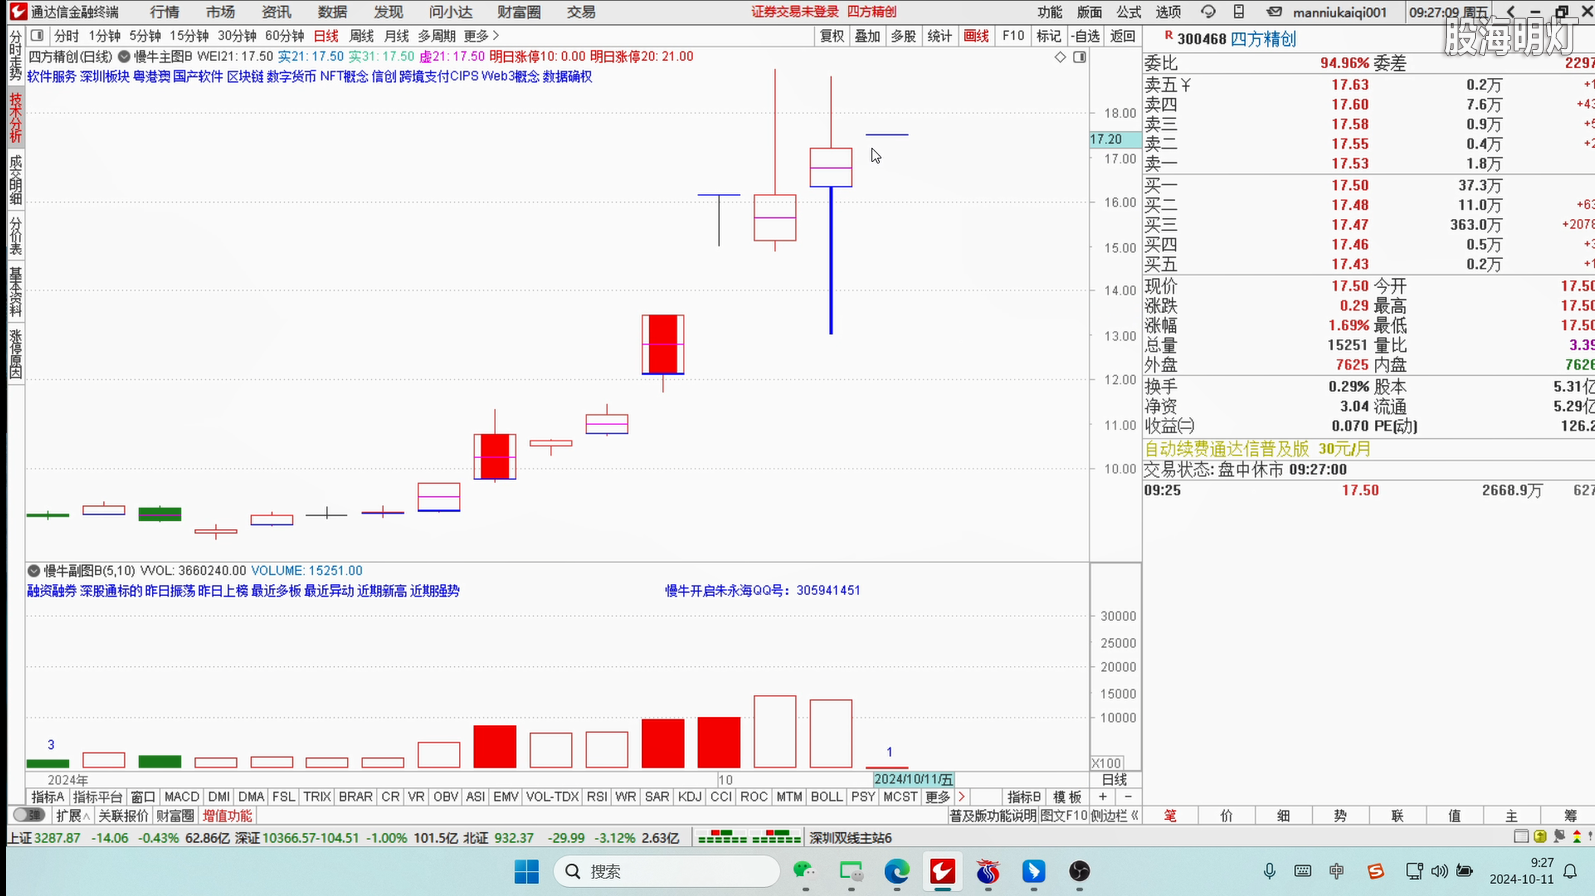Open the 交易 menu

pyautogui.click(x=581, y=12)
